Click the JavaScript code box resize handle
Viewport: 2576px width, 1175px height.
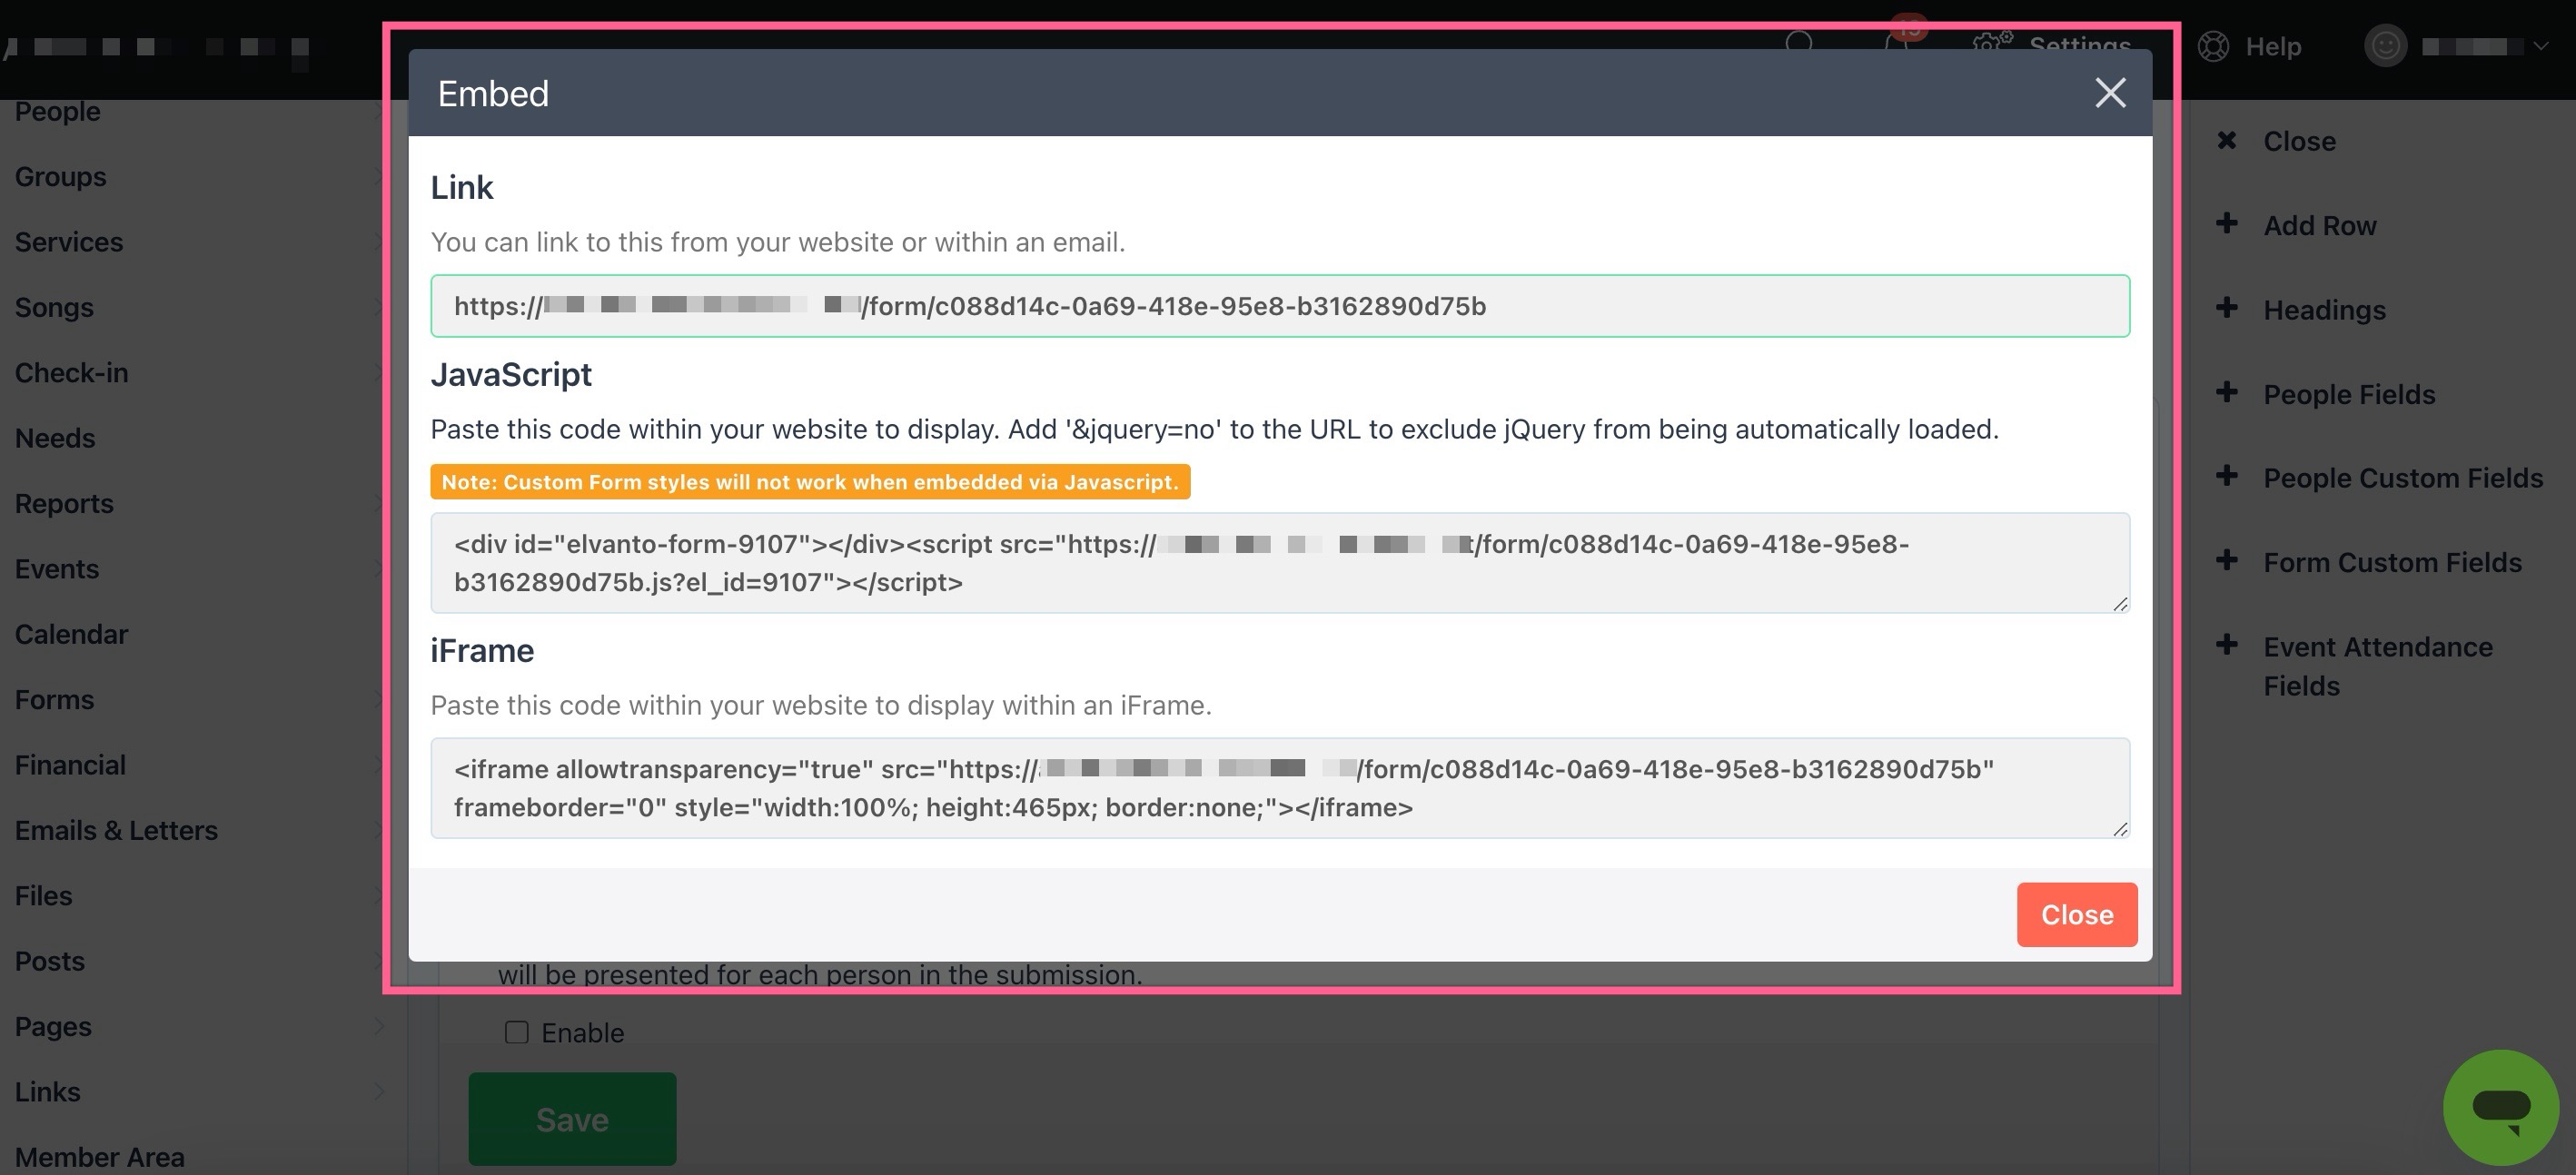2120,604
